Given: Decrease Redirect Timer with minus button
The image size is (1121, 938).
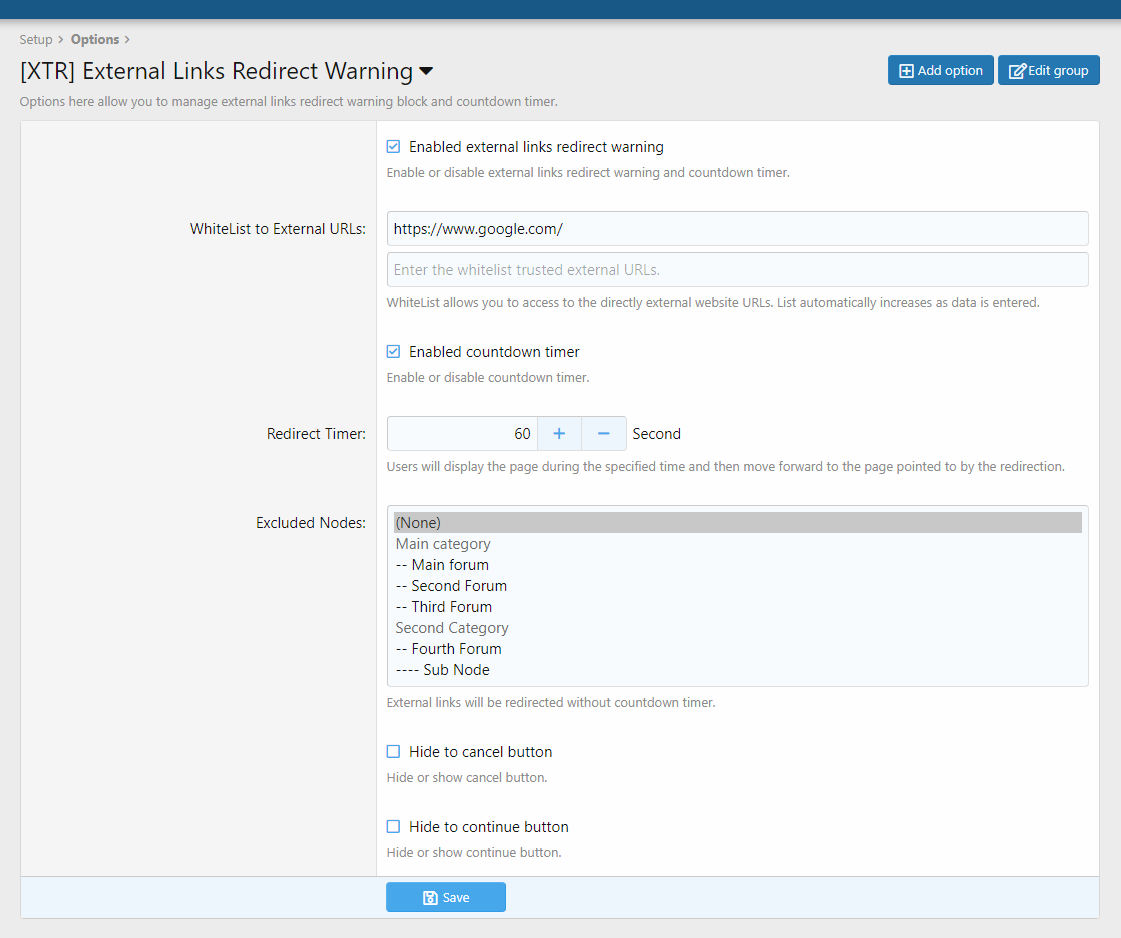Looking at the screenshot, I should (x=604, y=434).
